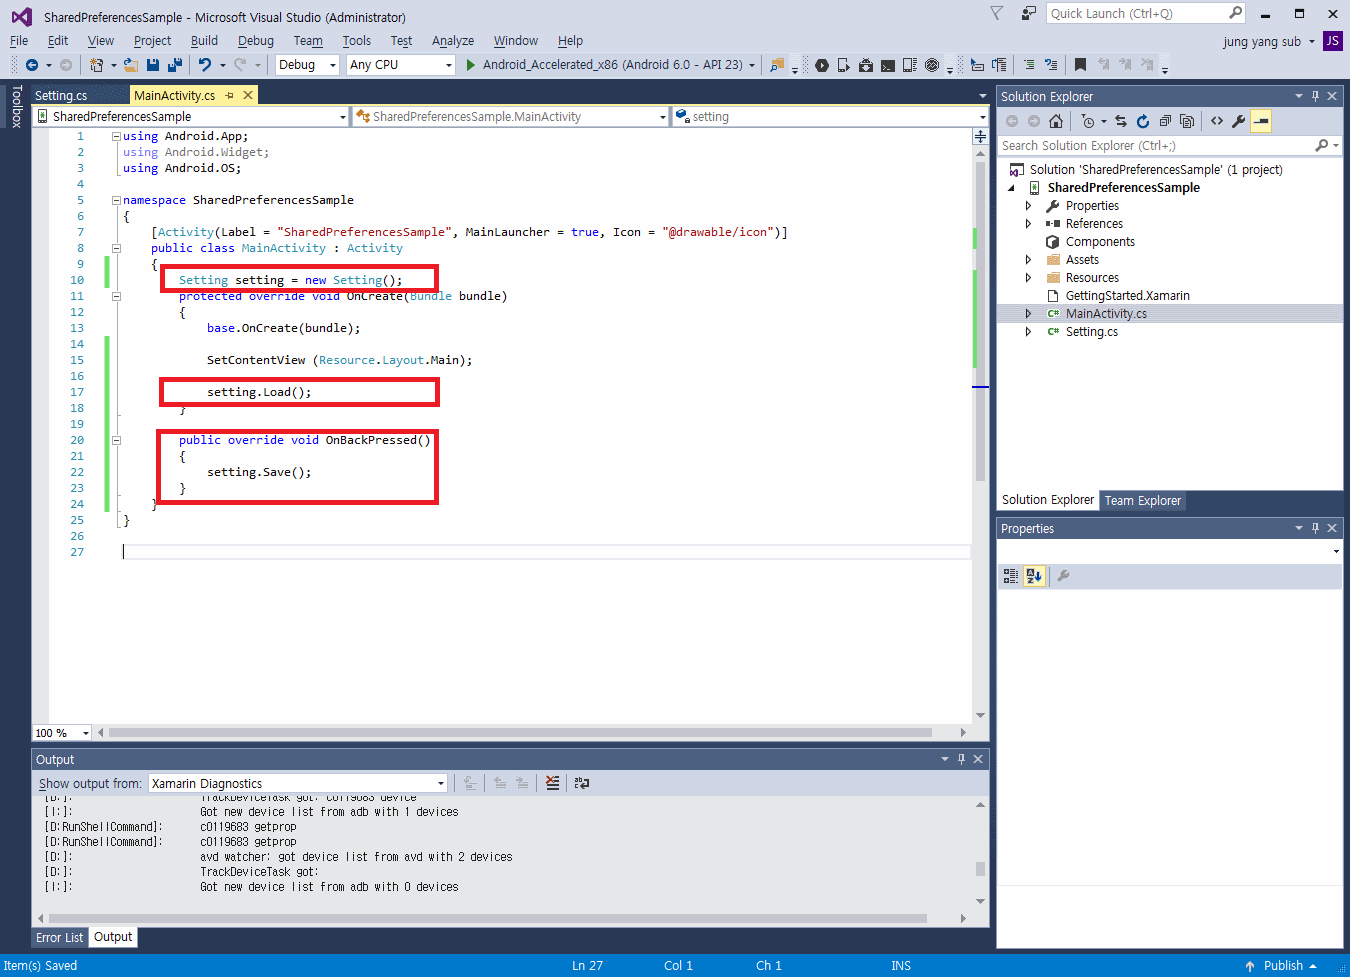Expand the Resources folder node
This screenshot has height=977, width=1350.
(1028, 278)
